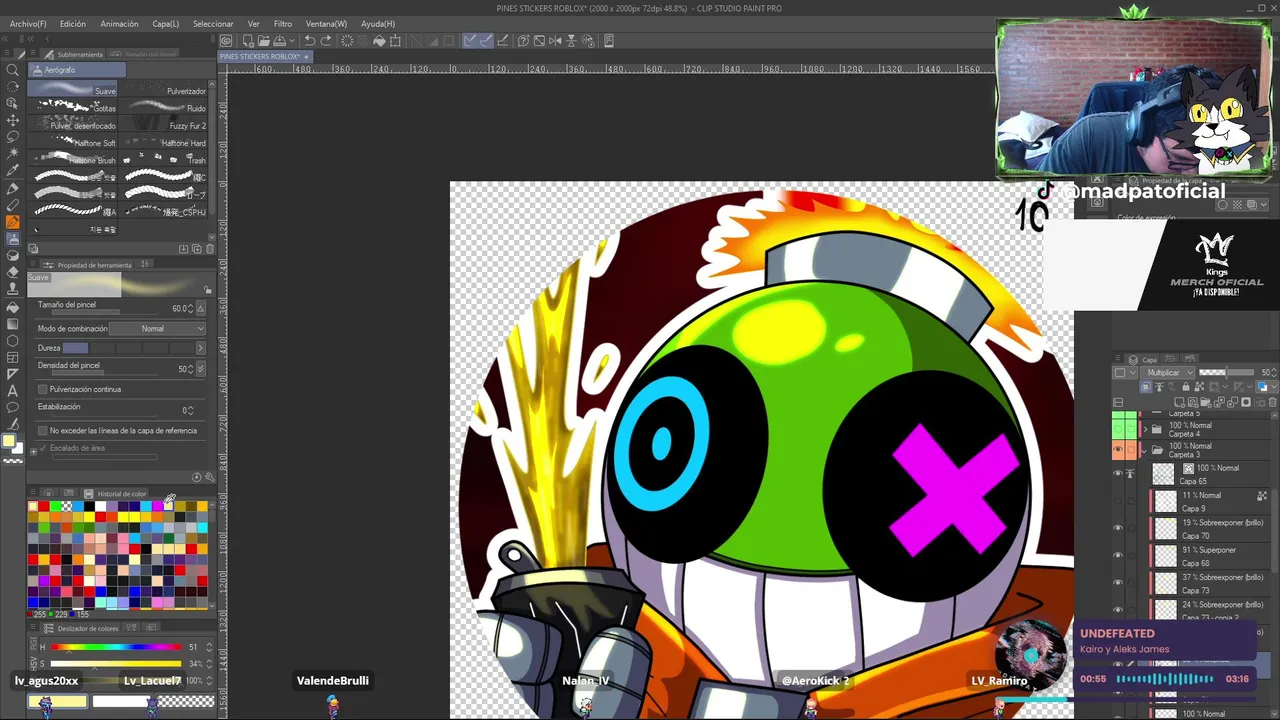Open Archivo menu
The width and height of the screenshot is (1280, 720).
pyautogui.click(x=28, y=23)
